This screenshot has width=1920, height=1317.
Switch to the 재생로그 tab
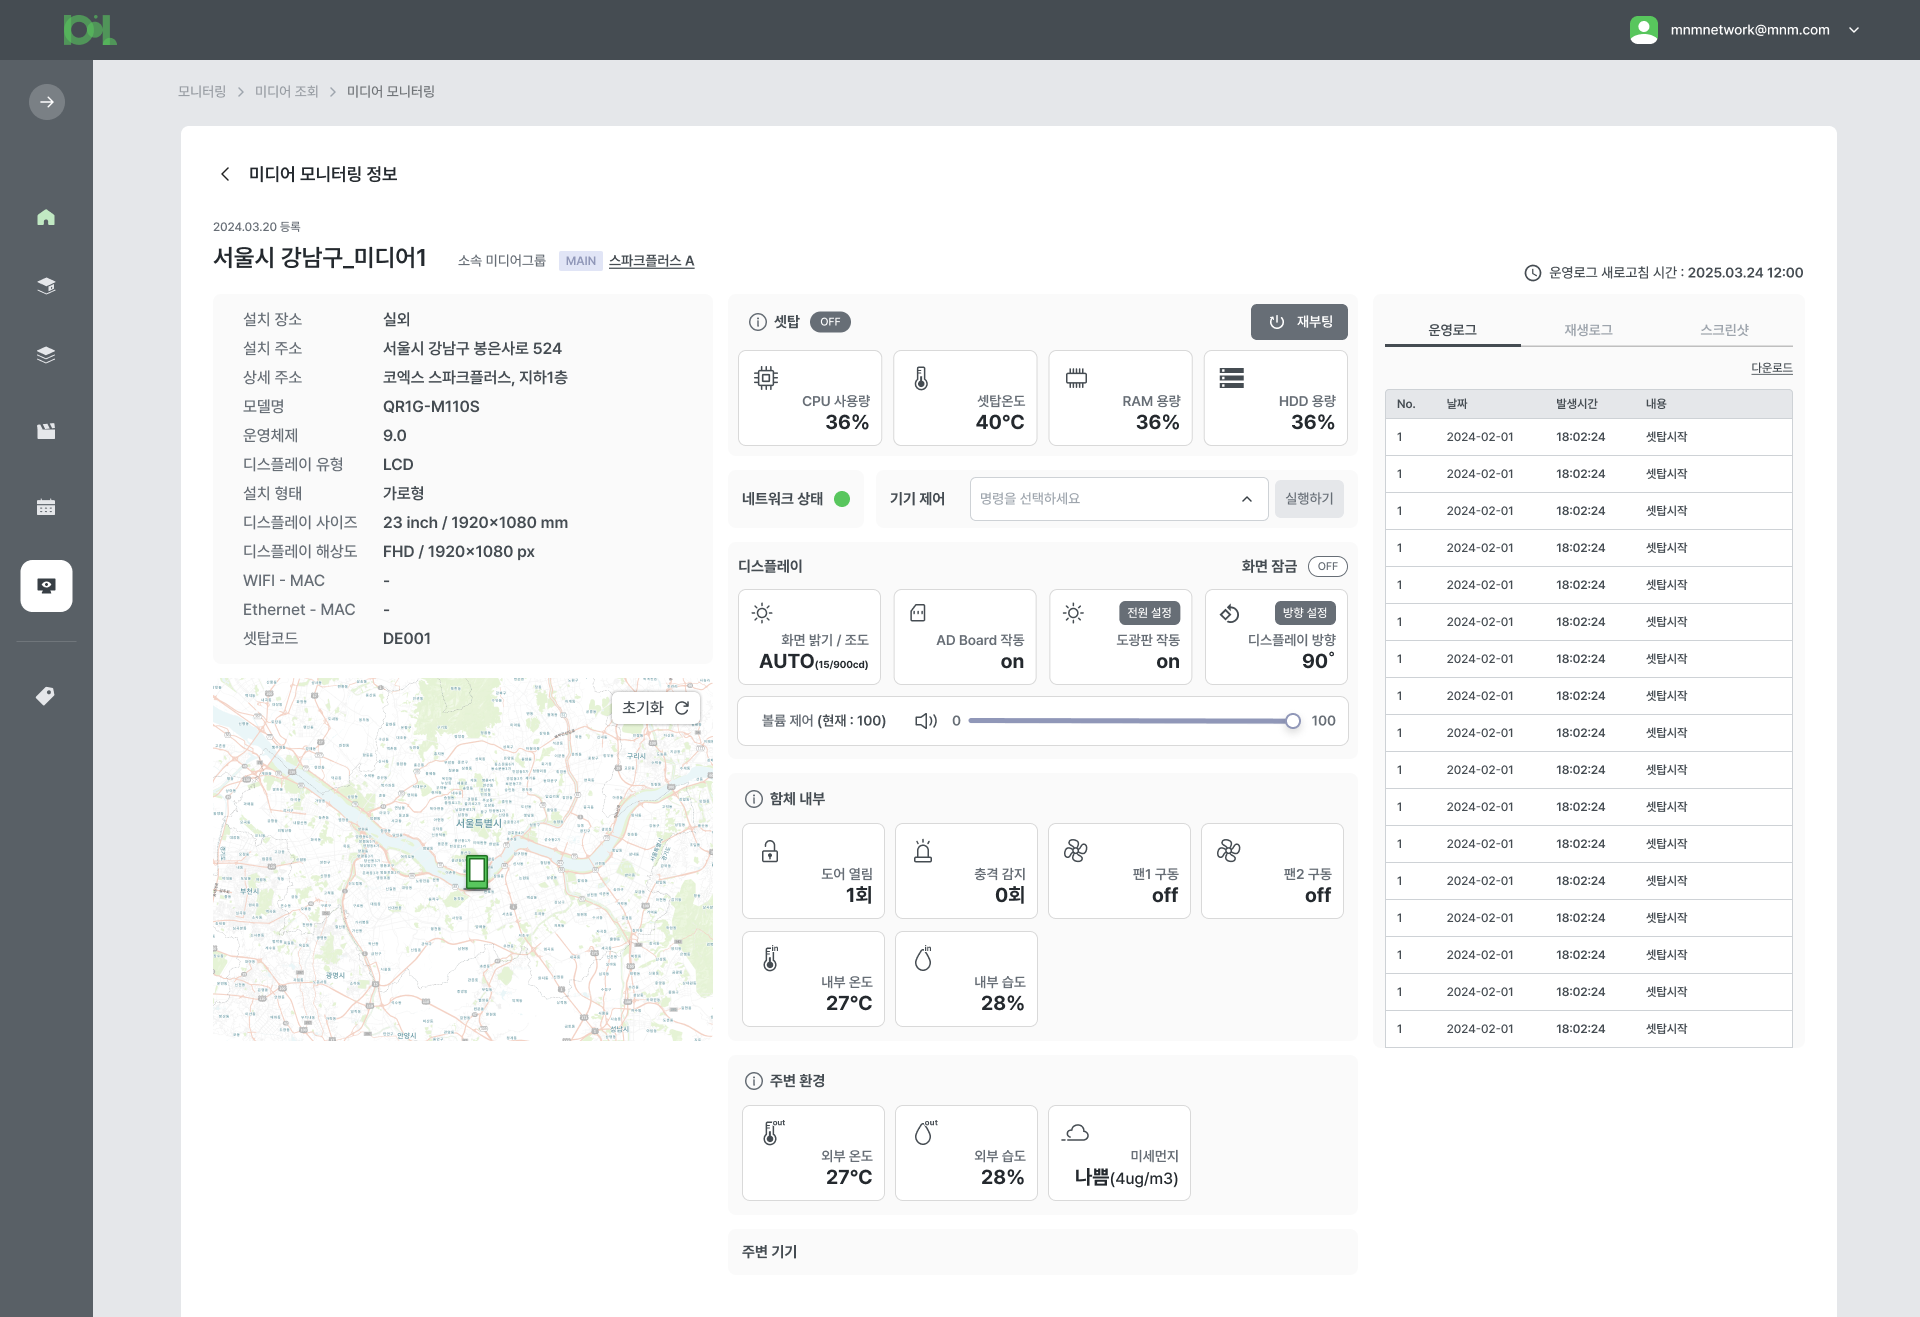pos(1588,329)
